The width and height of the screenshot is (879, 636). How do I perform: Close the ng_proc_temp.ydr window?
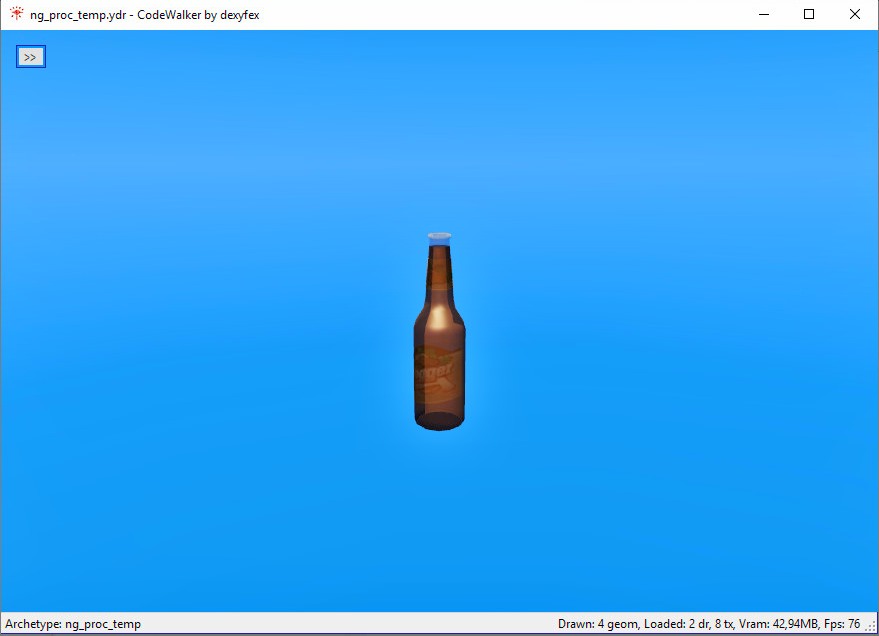[854, 14]
